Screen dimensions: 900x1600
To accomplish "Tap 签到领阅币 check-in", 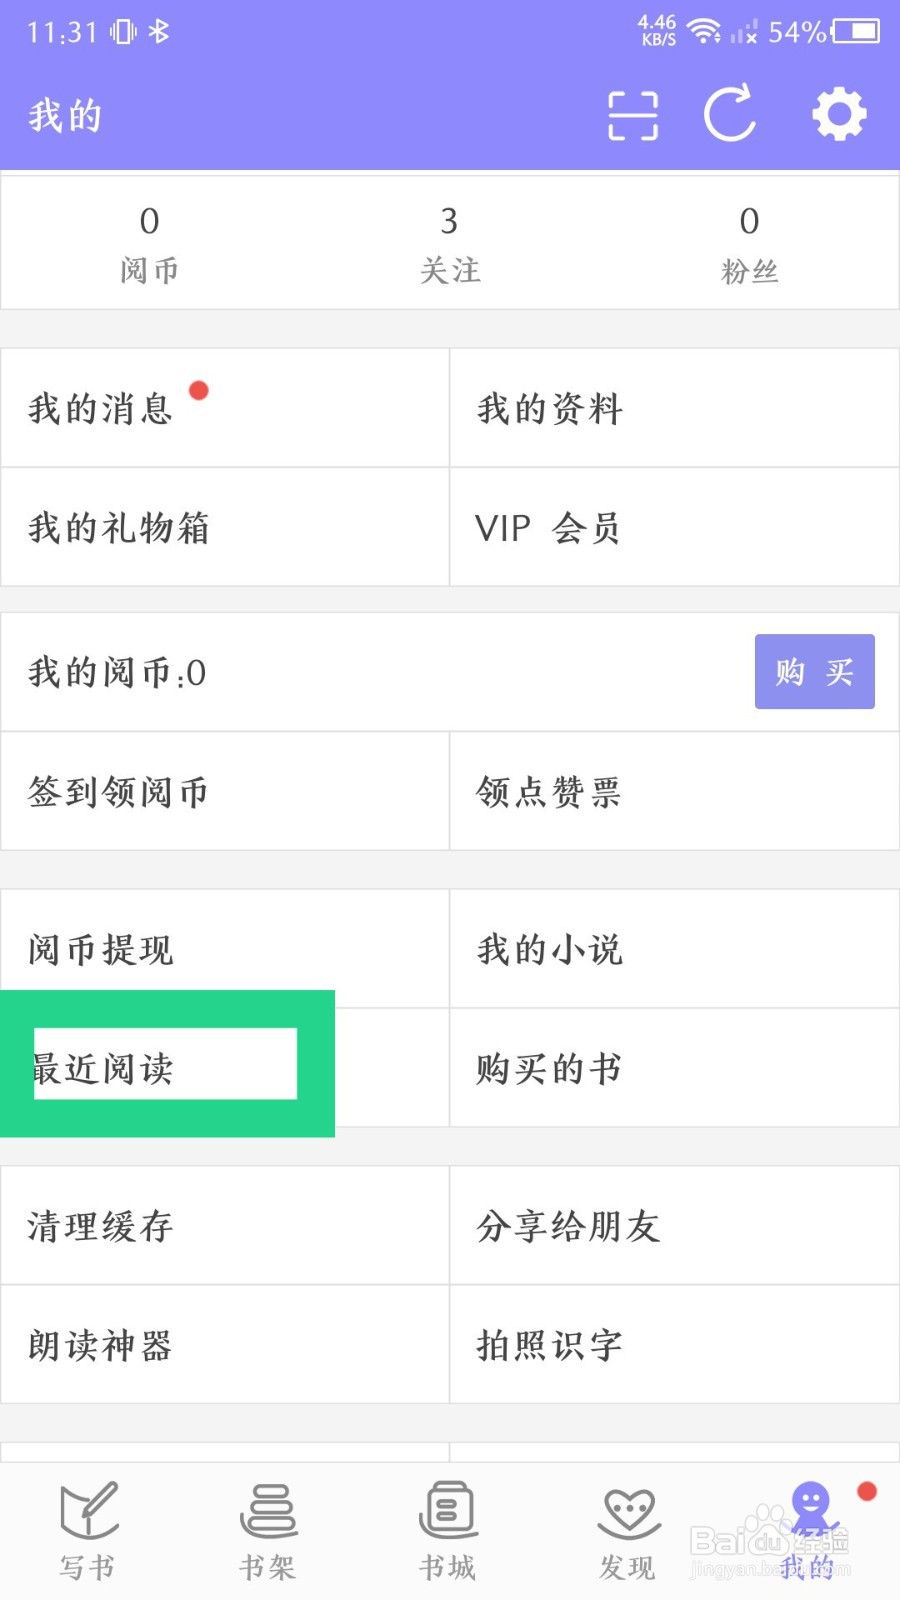I will point(225,791).
